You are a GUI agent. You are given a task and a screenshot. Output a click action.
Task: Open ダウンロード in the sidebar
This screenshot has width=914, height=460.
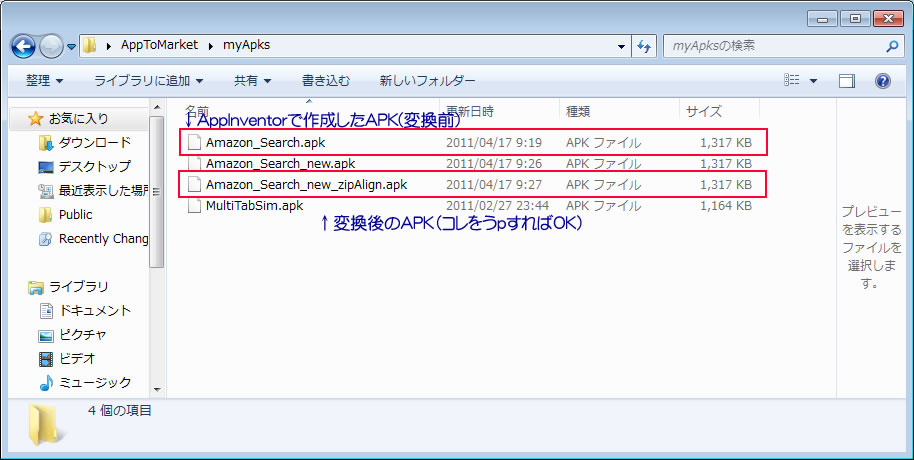click(94, 142)
